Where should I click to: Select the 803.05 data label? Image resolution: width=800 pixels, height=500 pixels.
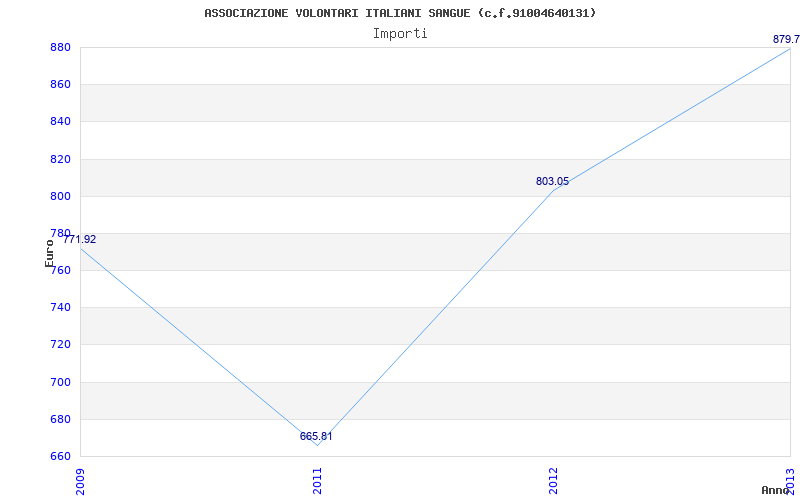coord(552,181)
